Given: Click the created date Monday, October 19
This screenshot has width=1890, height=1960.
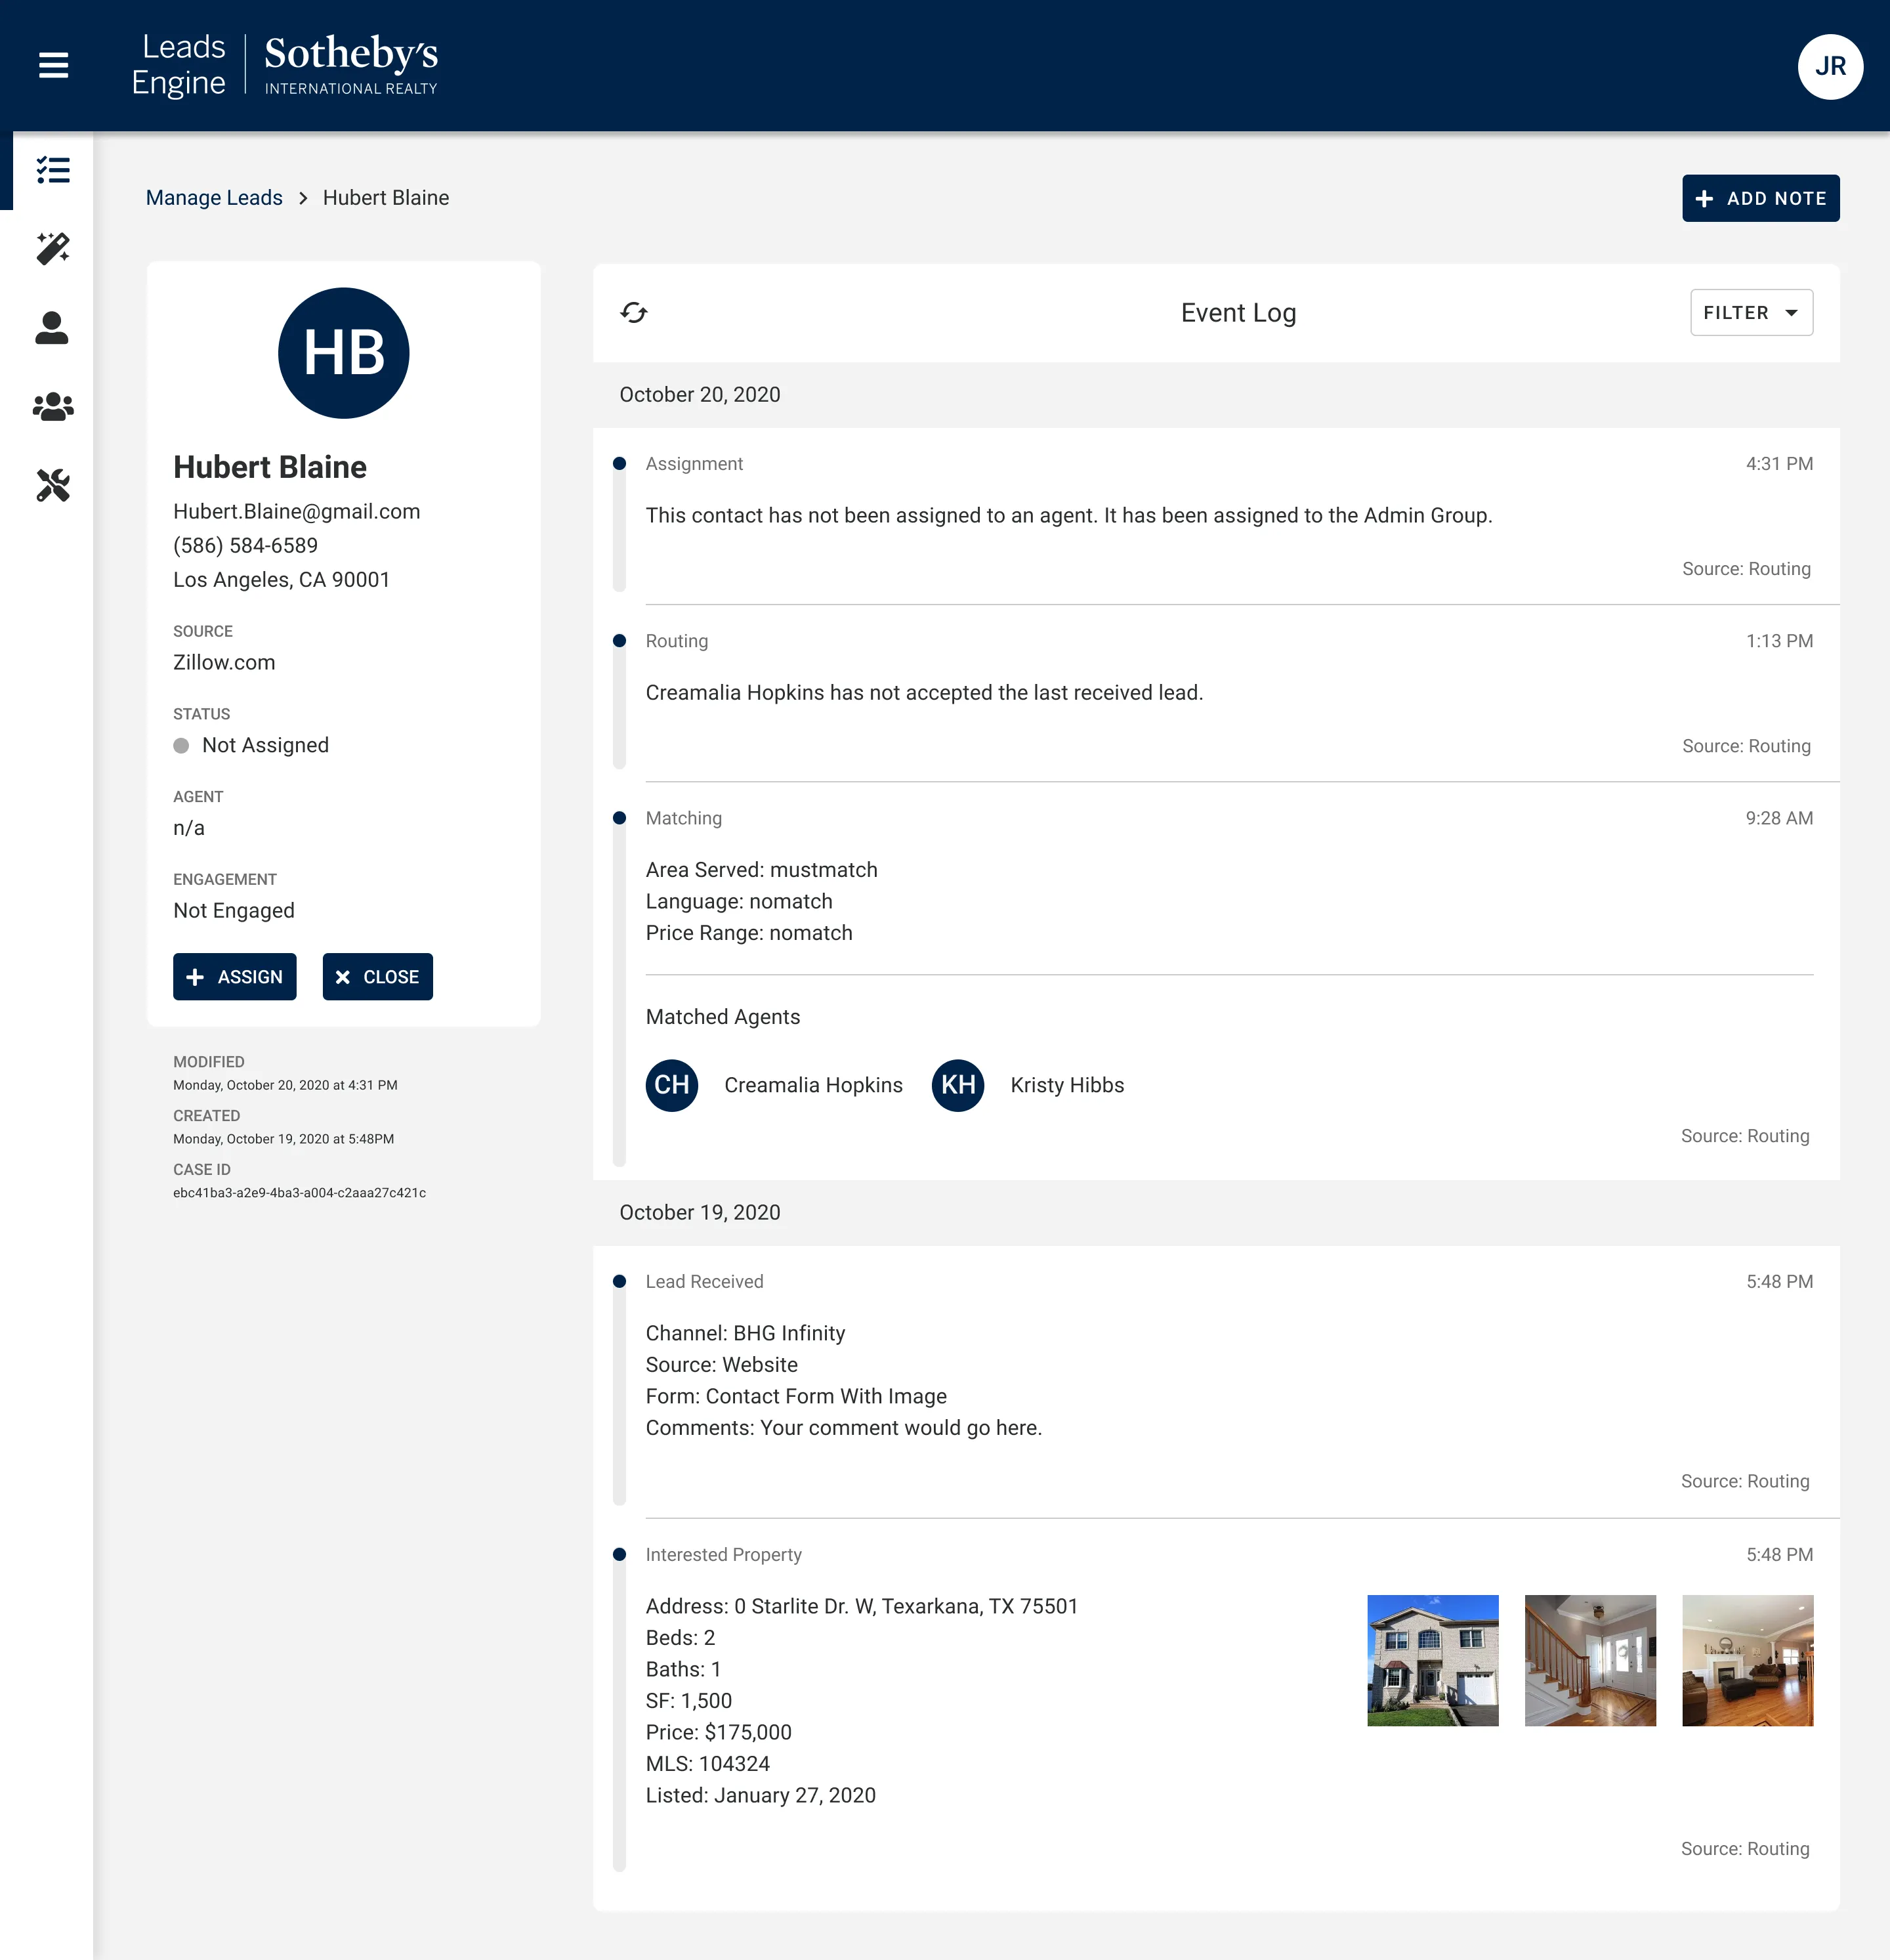Looking at the screenshot, I should click(283, 1139).
